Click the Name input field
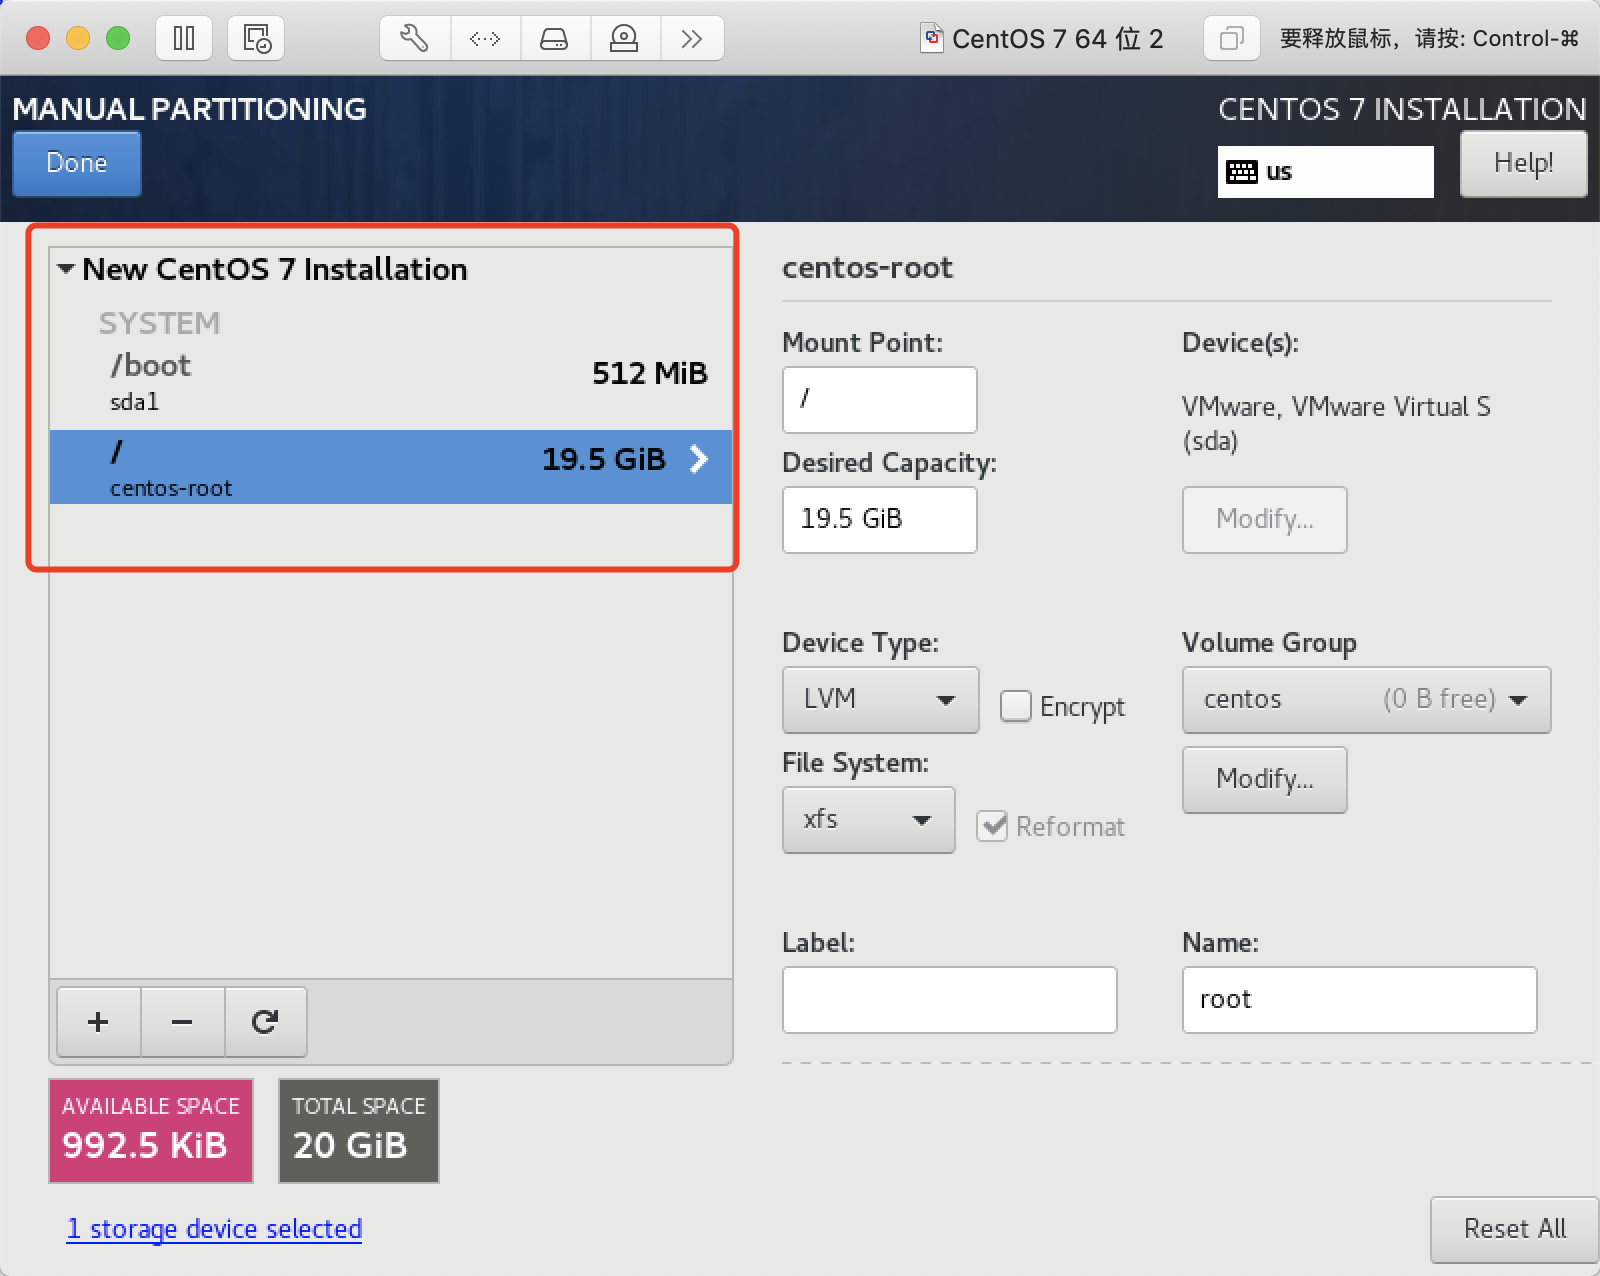1600x1276 pixels. tap(1360, 1000)
